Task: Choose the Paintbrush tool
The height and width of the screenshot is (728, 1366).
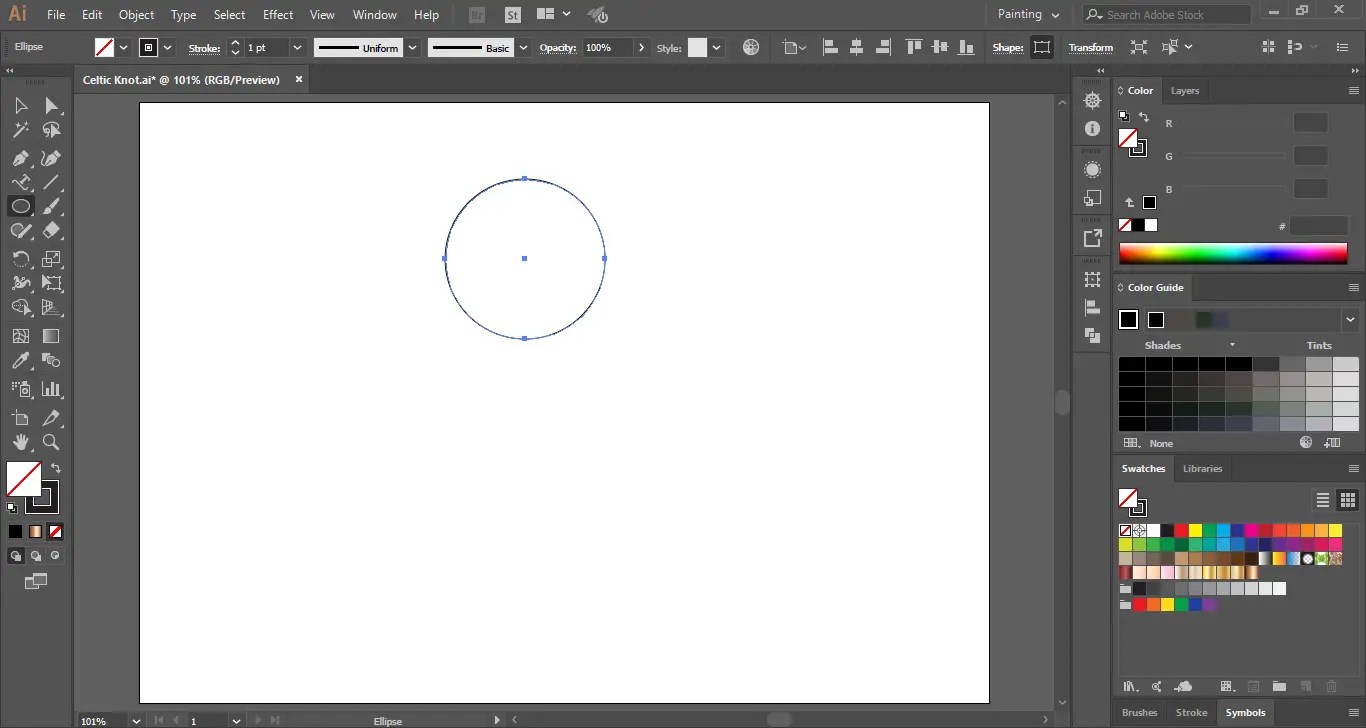Action: point(51,206)
